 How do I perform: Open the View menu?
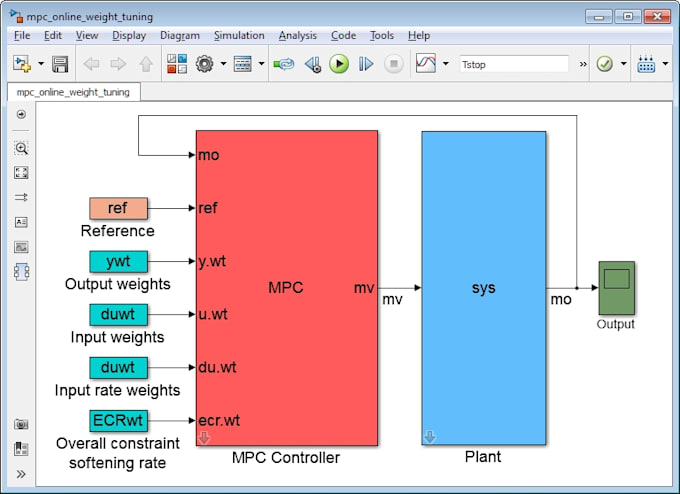pyautogui.click(x=87, y=36)
